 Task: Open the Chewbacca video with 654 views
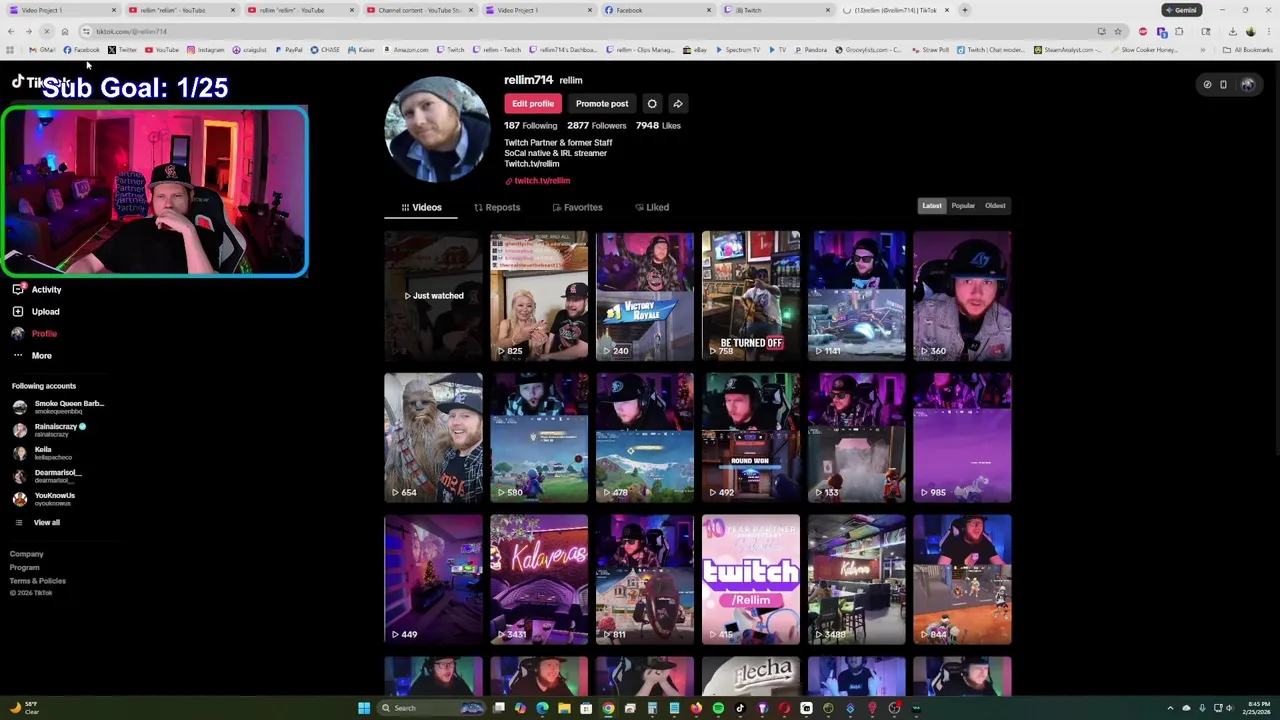[x=433, y=438]
